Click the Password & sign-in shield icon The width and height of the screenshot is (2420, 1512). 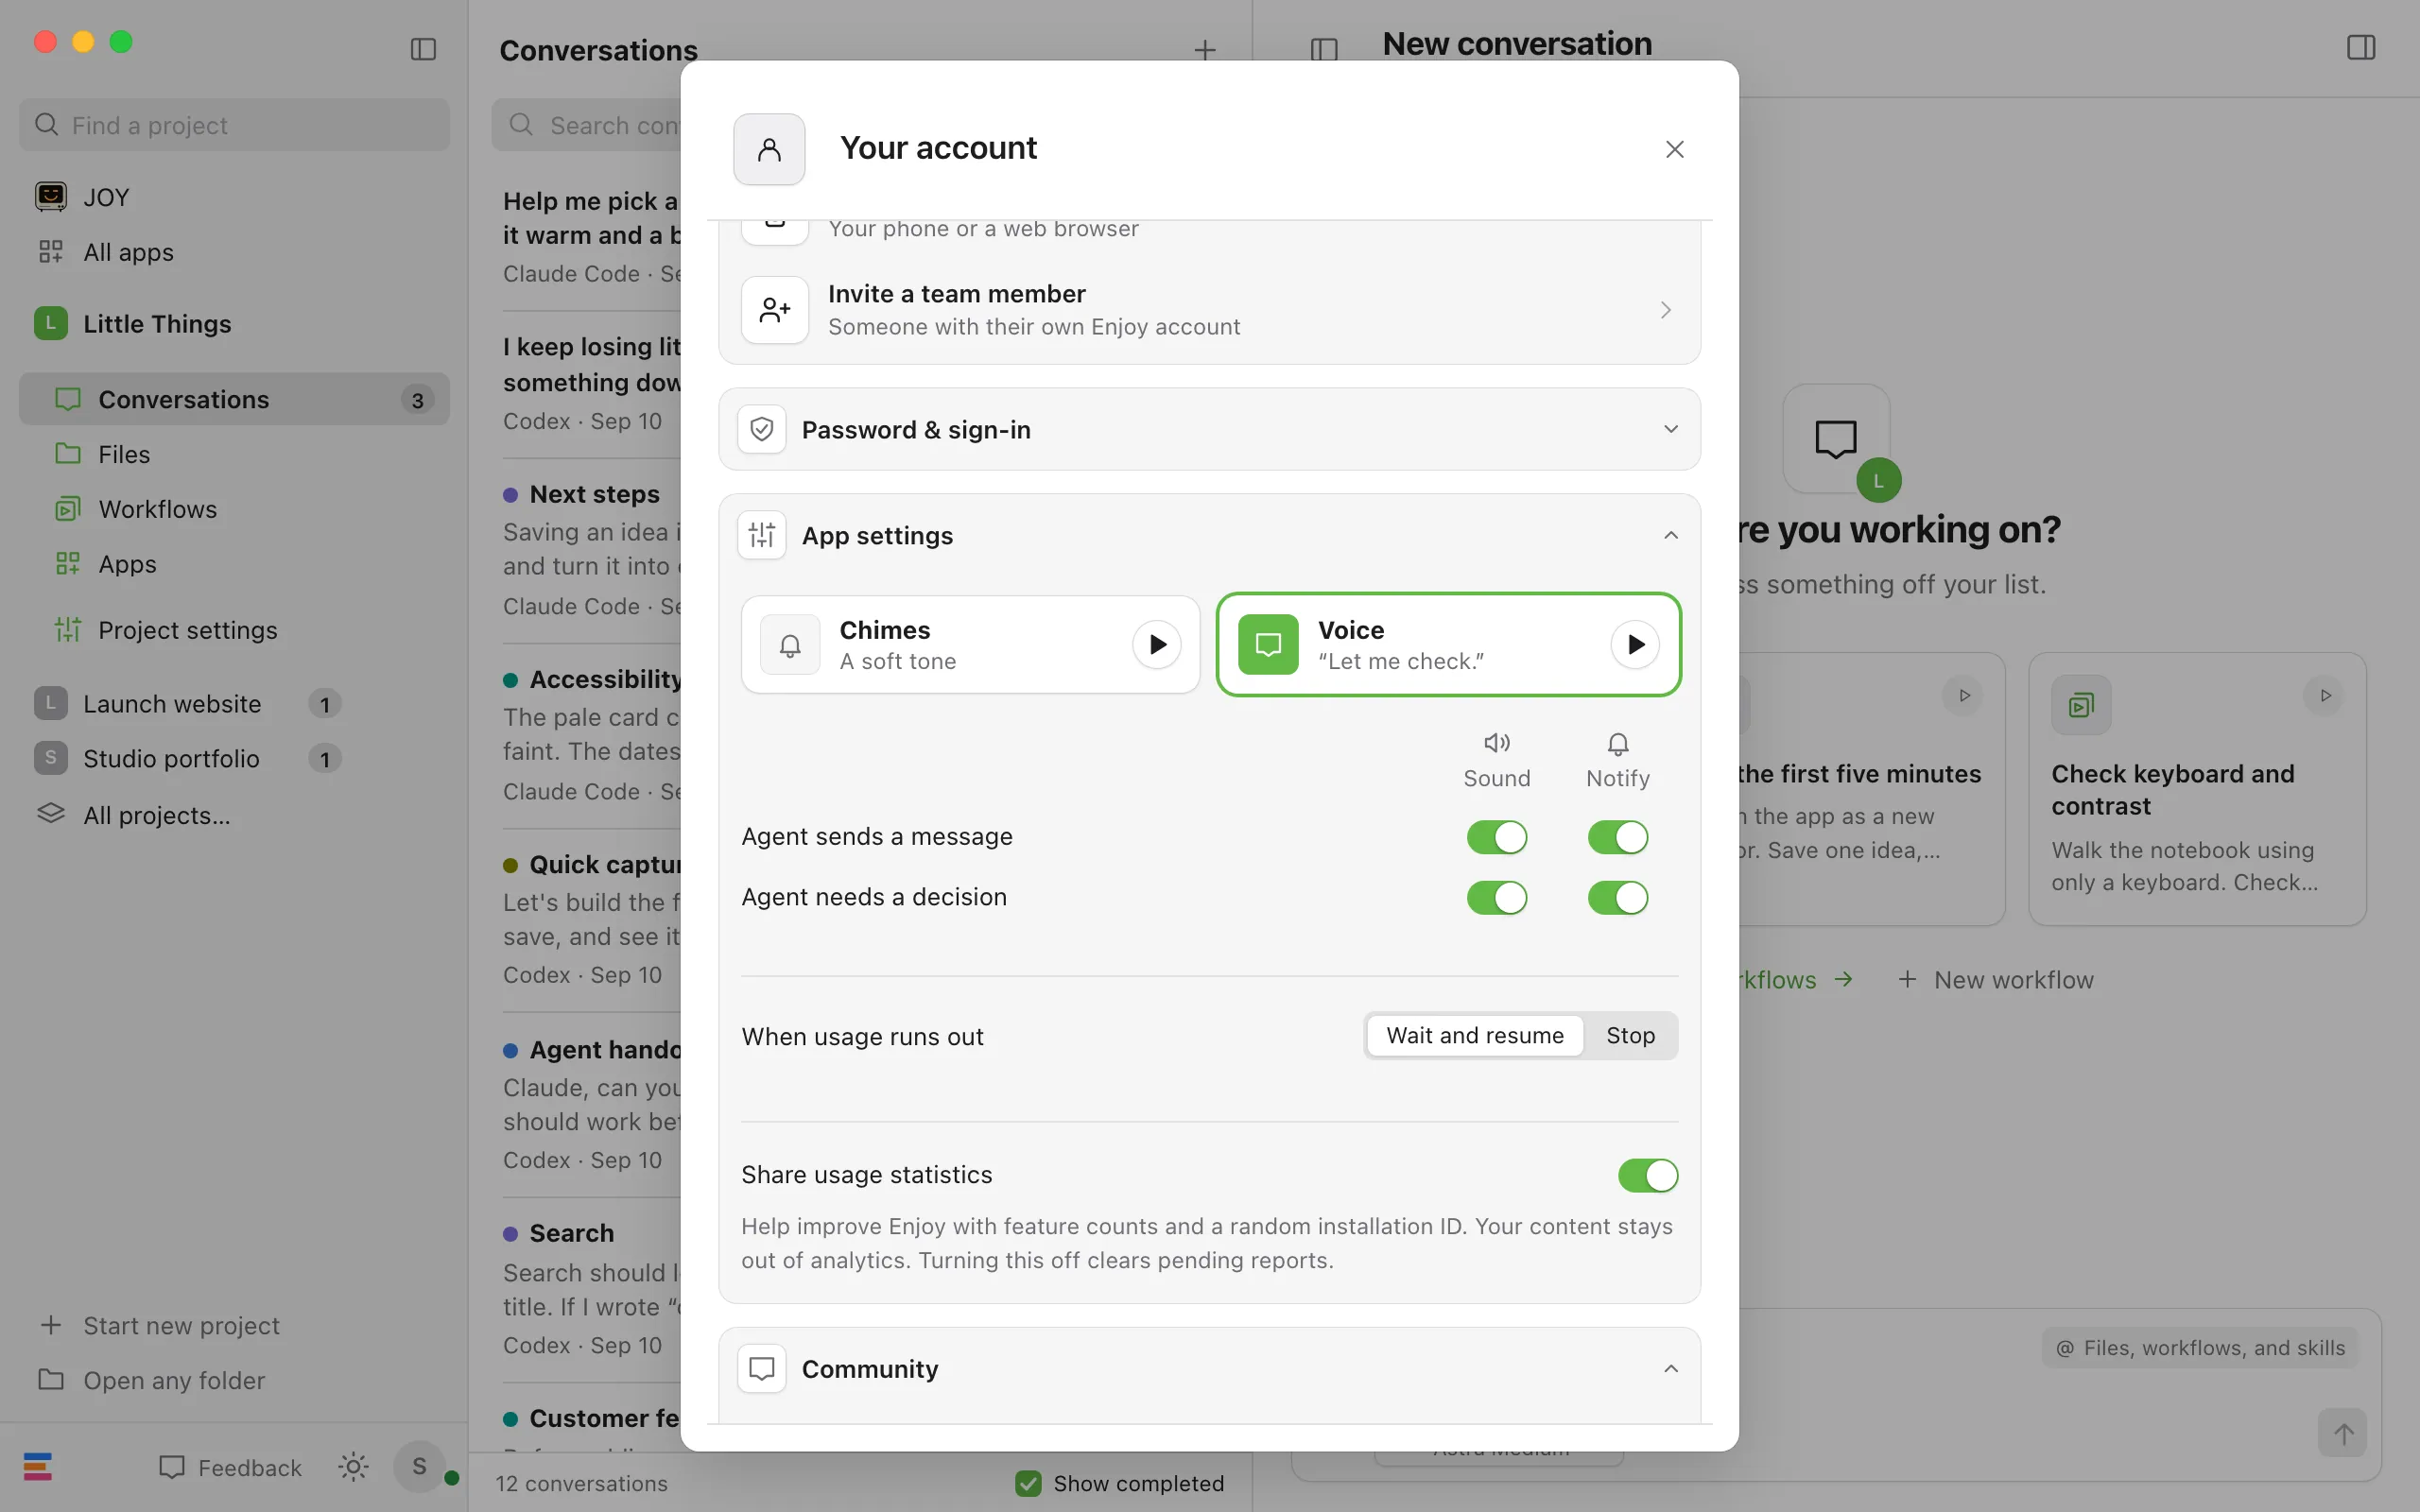click(x=762, y=430)
